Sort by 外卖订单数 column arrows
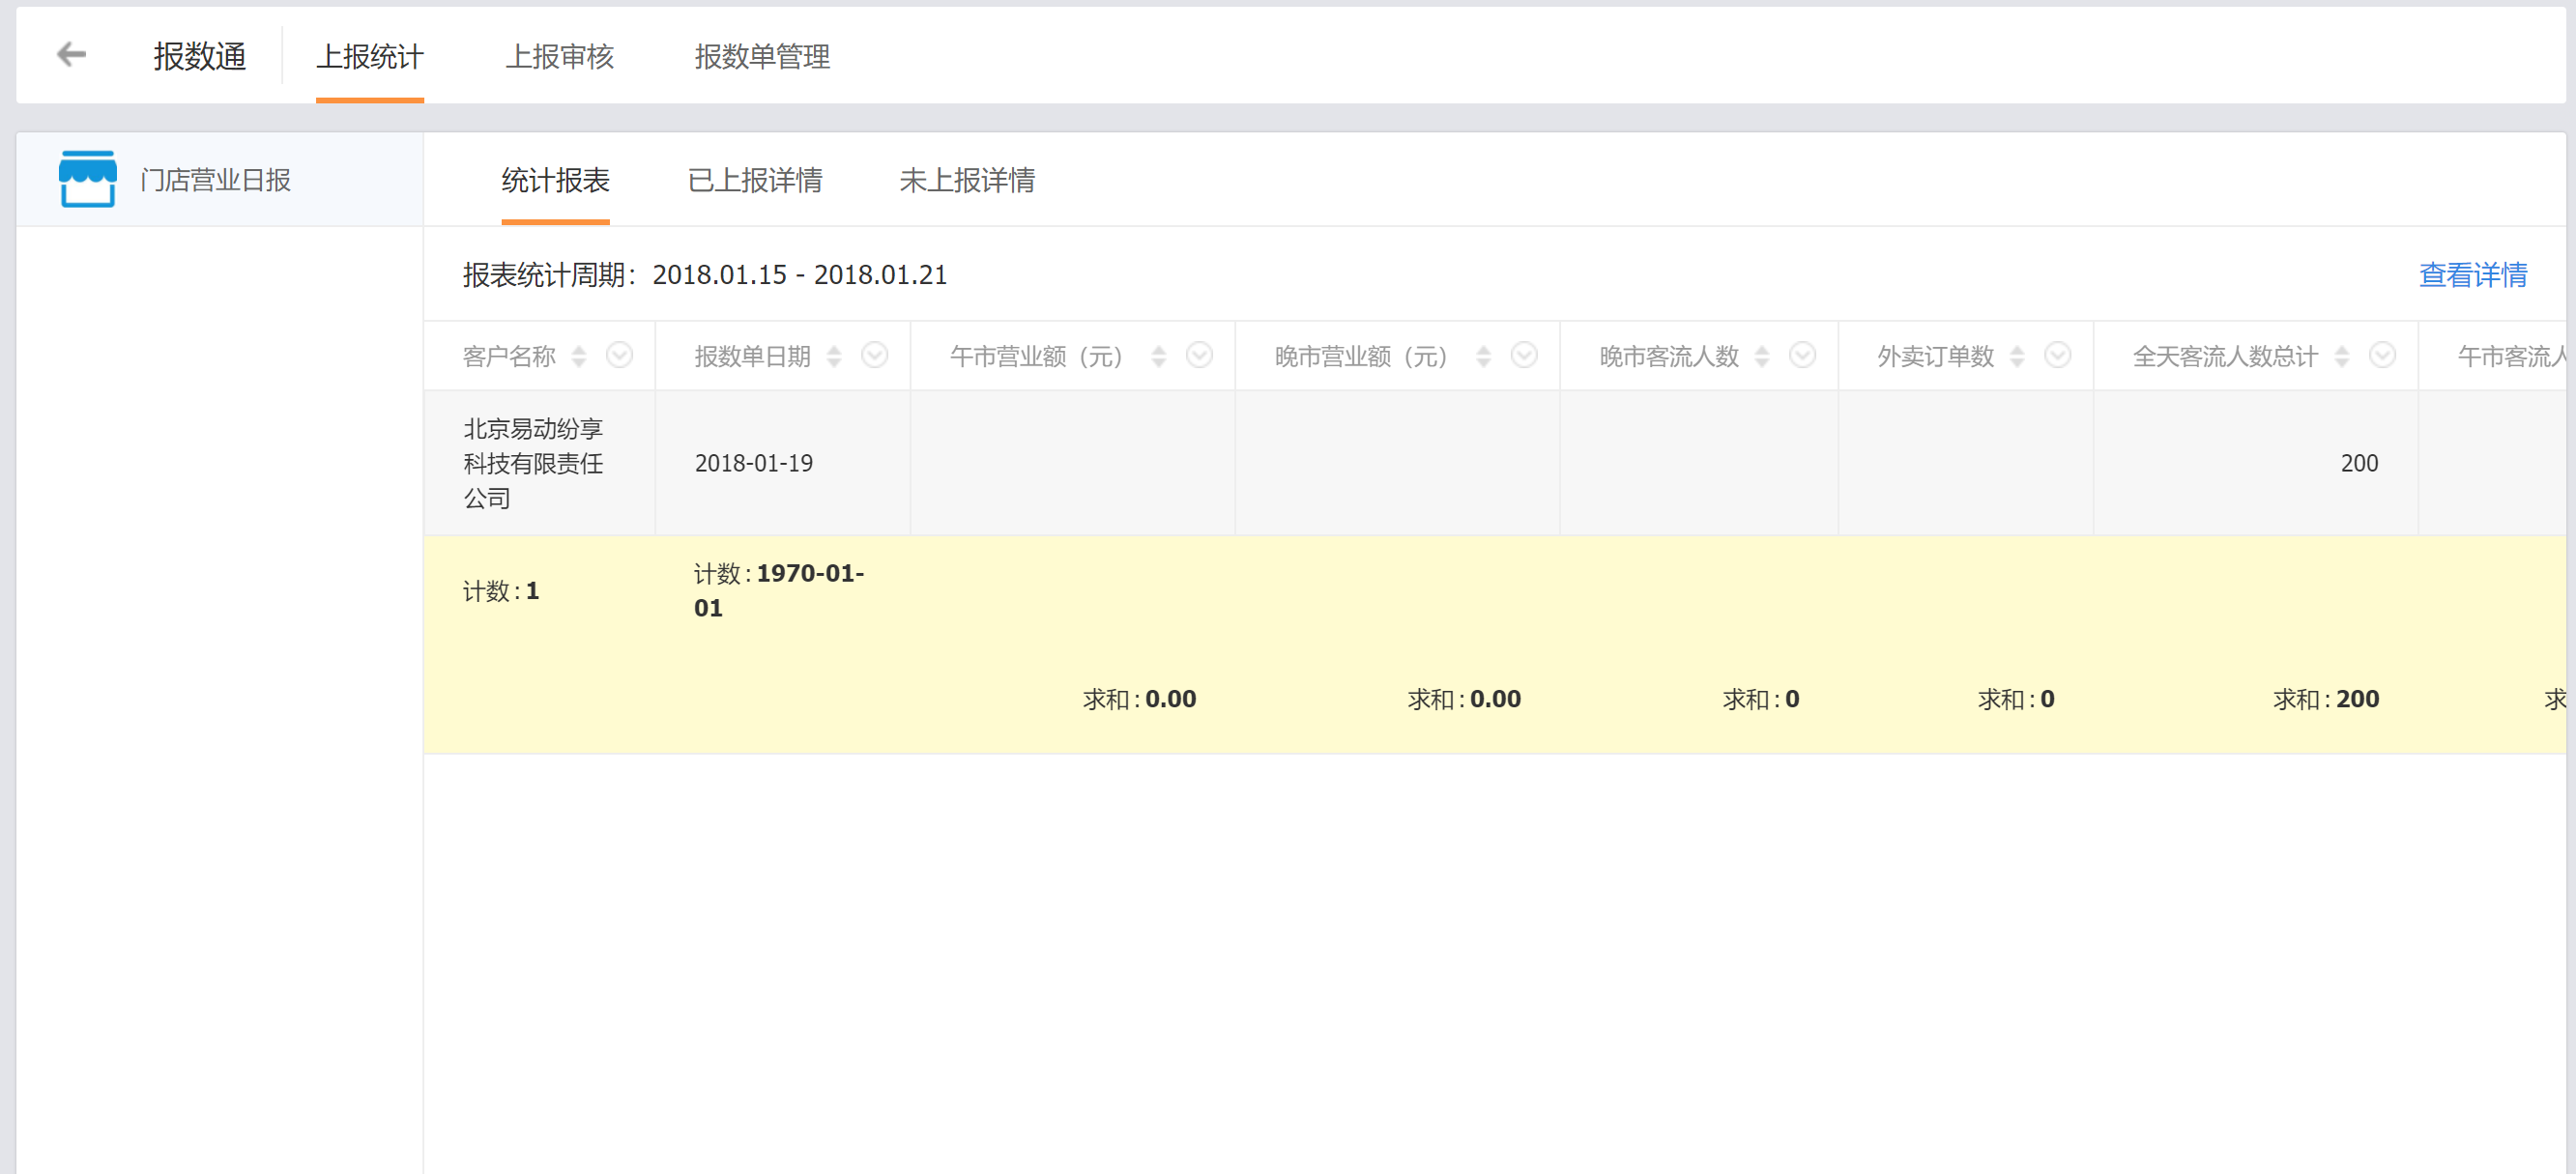Viewport: 2576px width, 1174px height. pos(2017,356)
